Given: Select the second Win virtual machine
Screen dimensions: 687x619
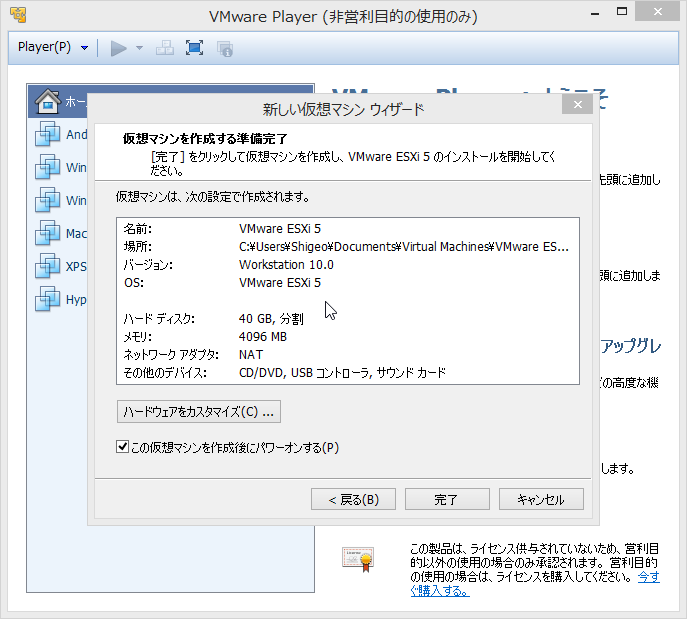Looking at the screenshot, I should 60,200.
